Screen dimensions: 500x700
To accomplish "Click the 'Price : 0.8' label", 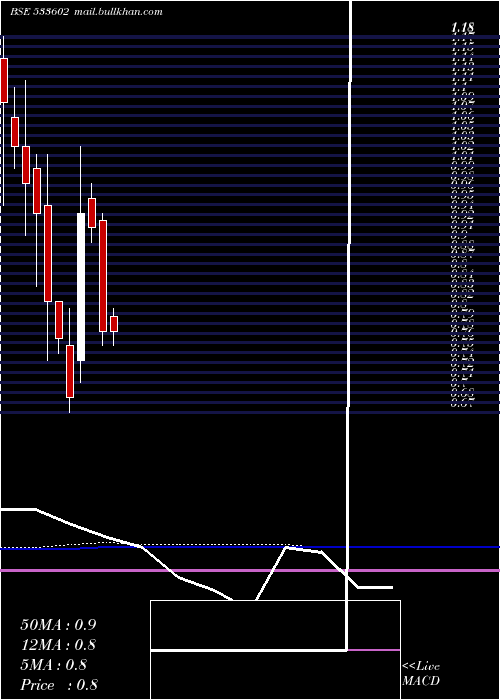I will [x=59, y=685].
